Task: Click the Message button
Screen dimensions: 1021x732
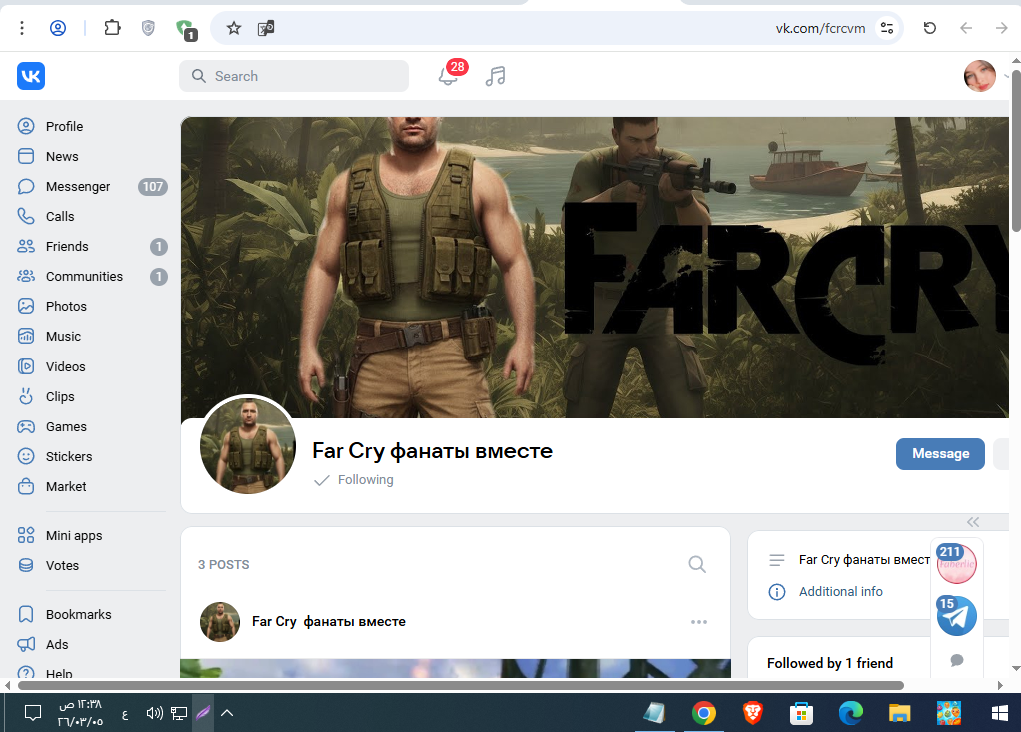Action: 940,453
